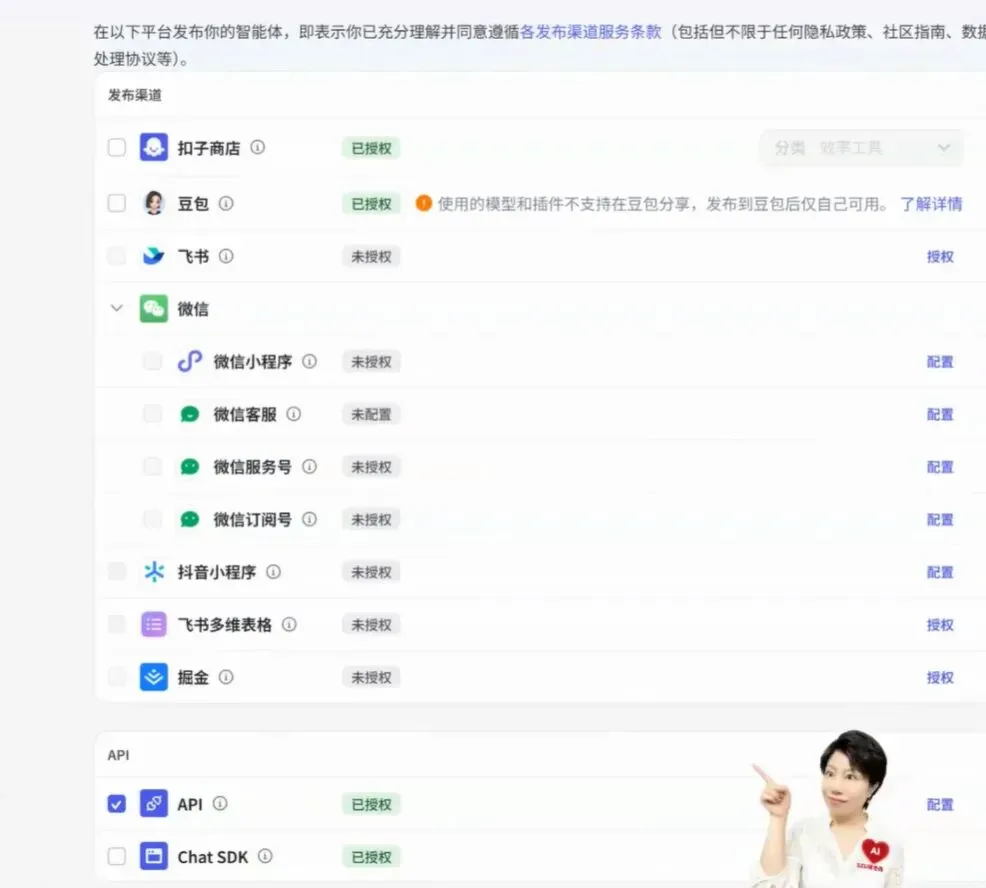The width and height of the screenshot is (986, 888).
Task: Open the 分类 效率工具 category dropdown
Action: [x=861, y=148]
